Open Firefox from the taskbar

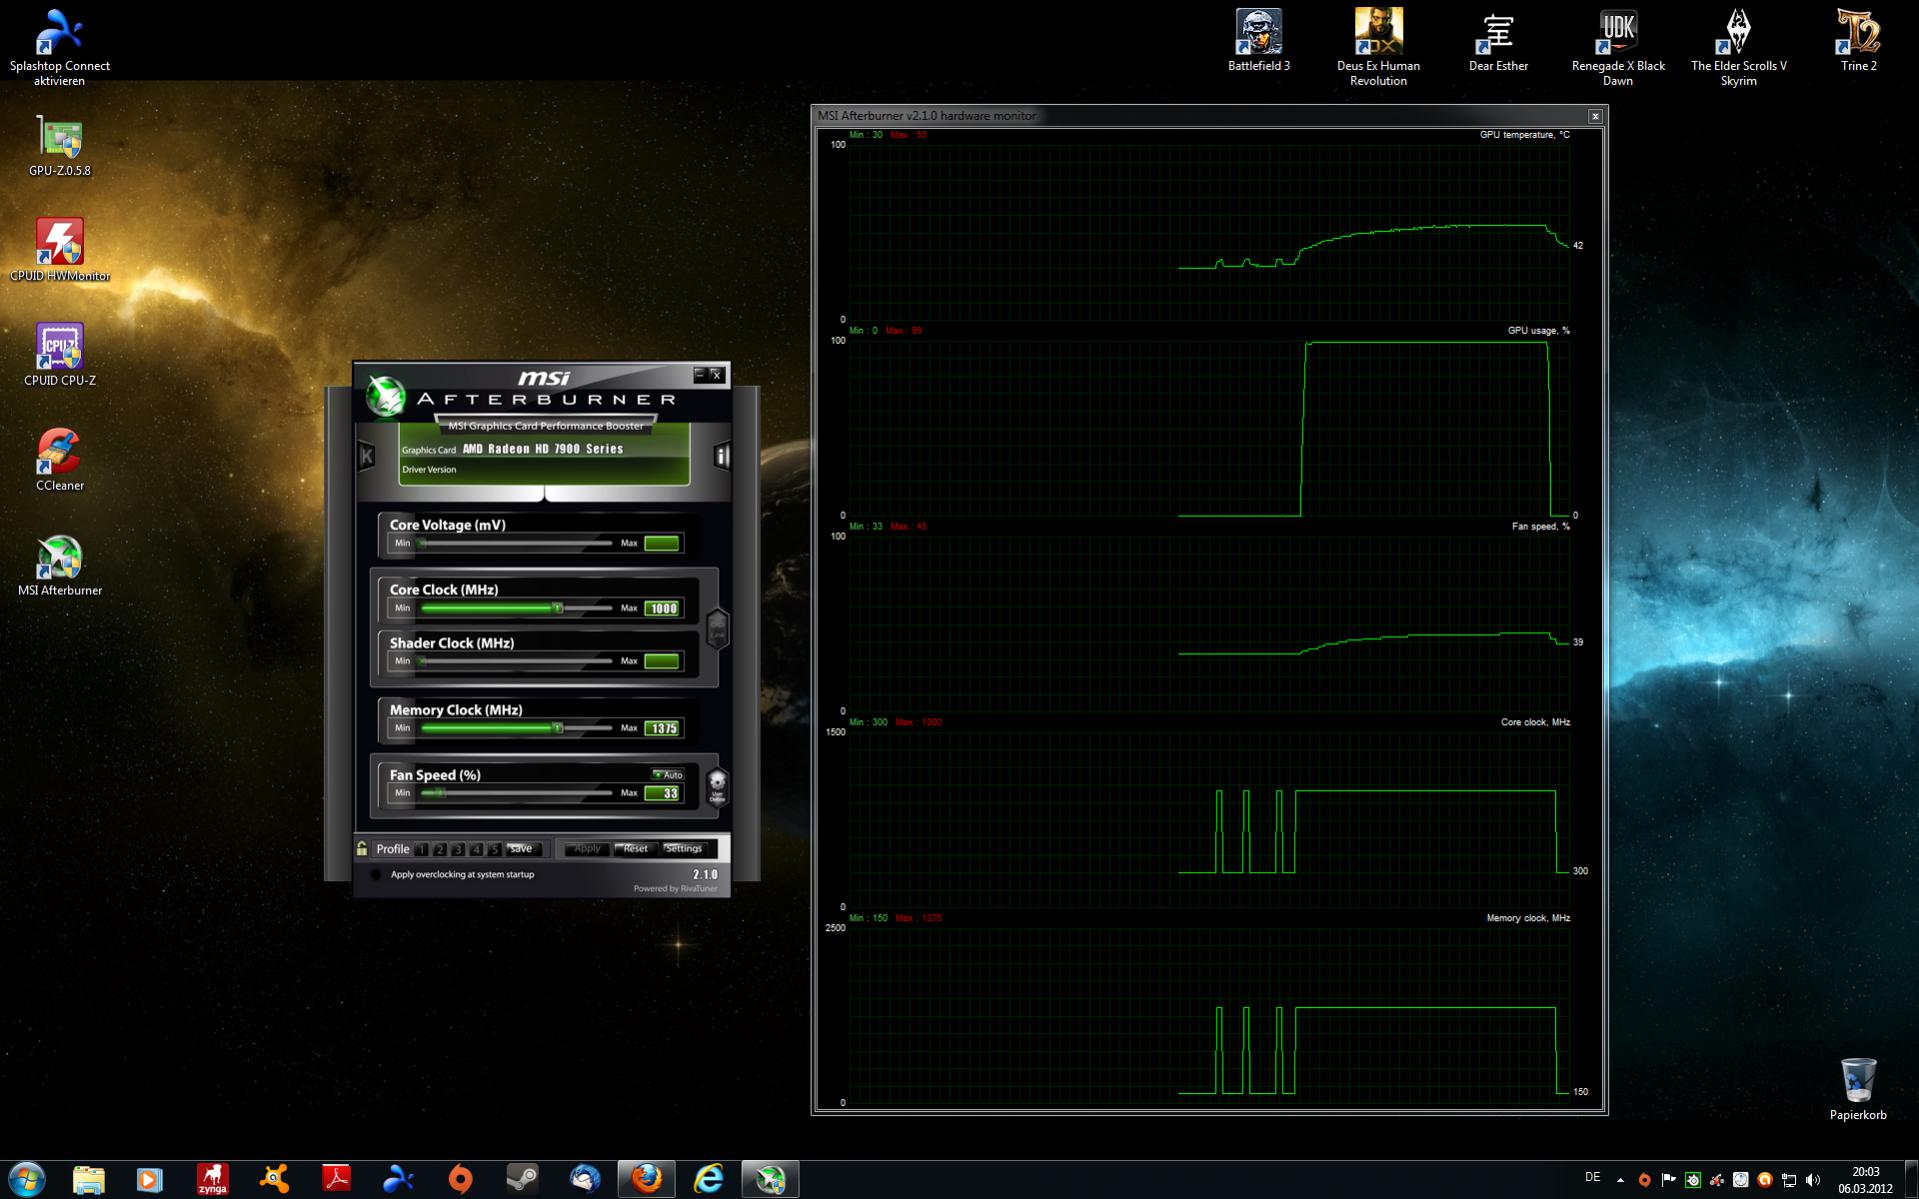click(646, 1179)
